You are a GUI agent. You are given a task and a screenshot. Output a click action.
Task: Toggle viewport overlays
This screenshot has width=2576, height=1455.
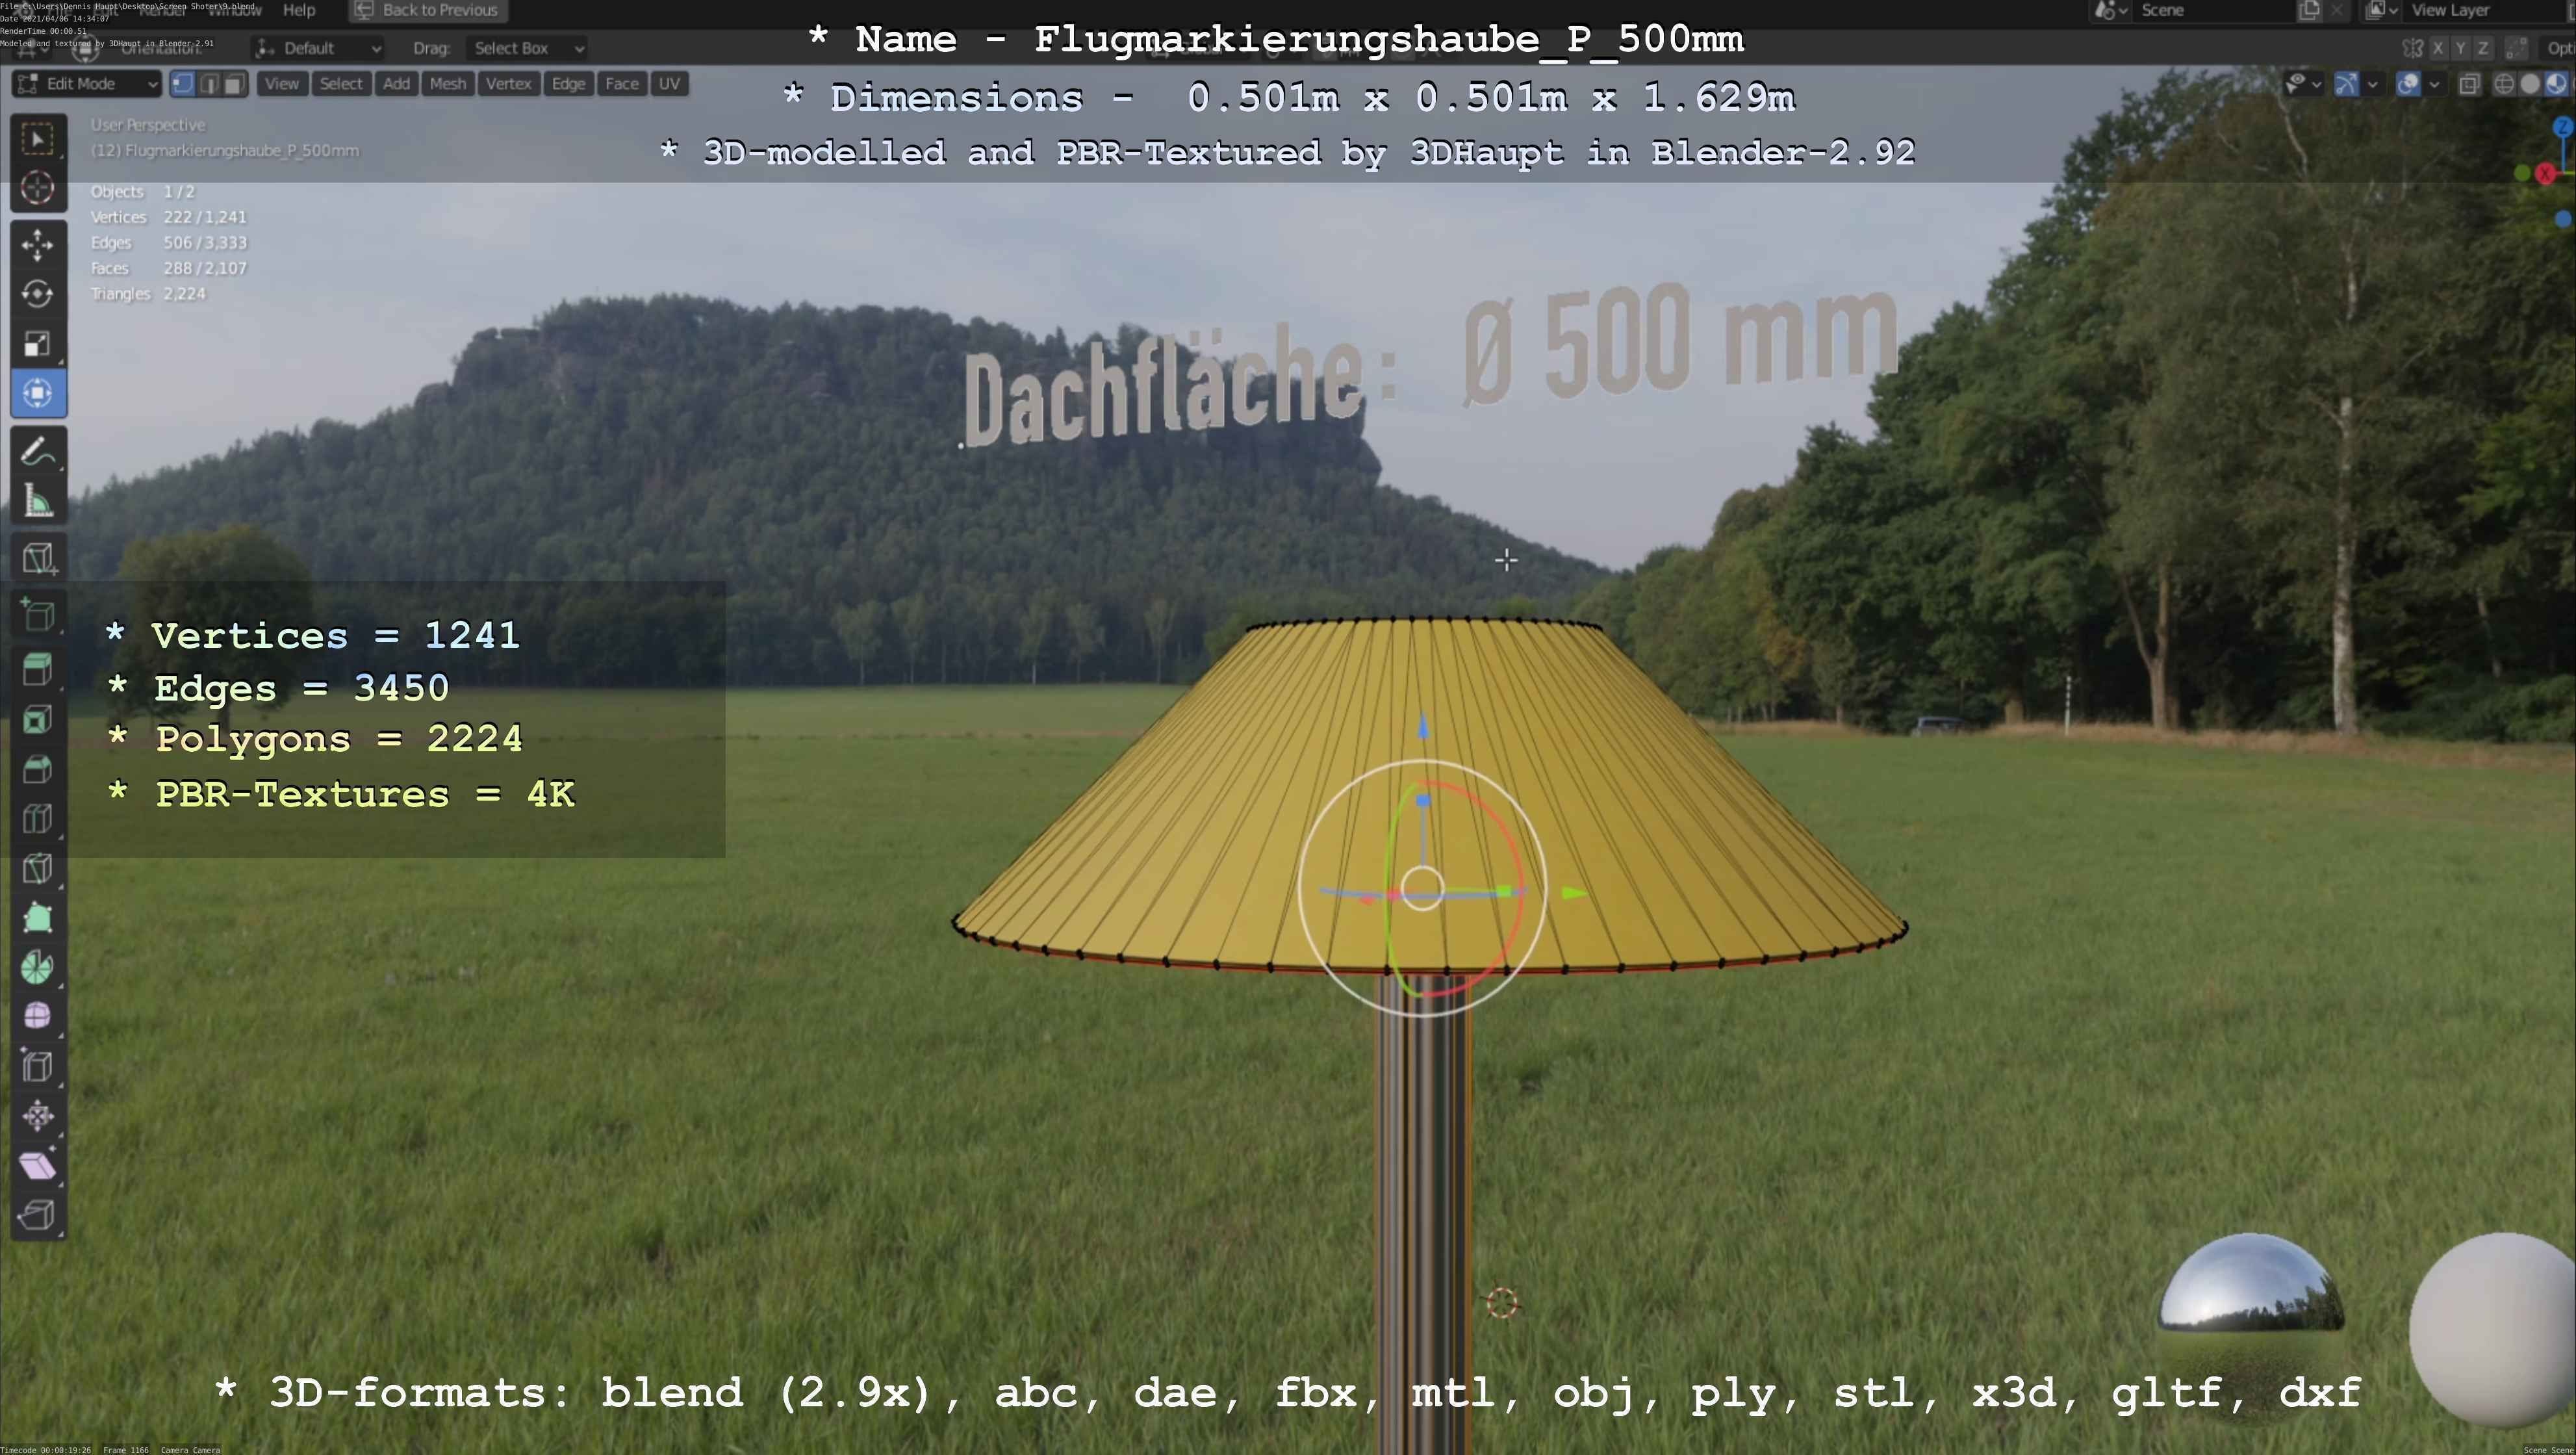point(2408,84)
